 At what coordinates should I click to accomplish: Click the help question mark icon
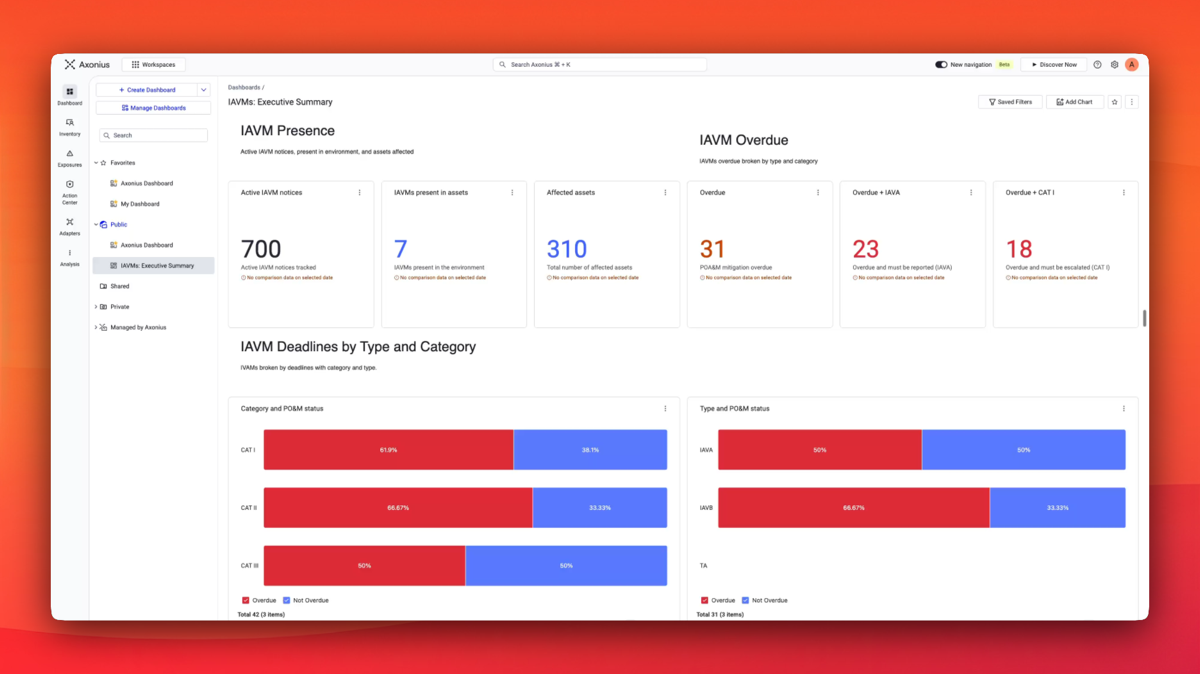click(x=1097, y=65)
